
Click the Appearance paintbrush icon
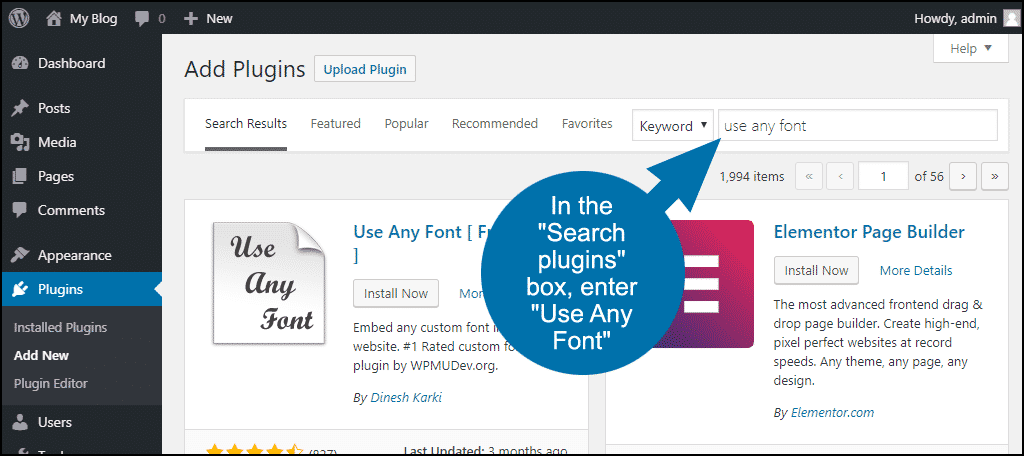click(x=20, y=255)
